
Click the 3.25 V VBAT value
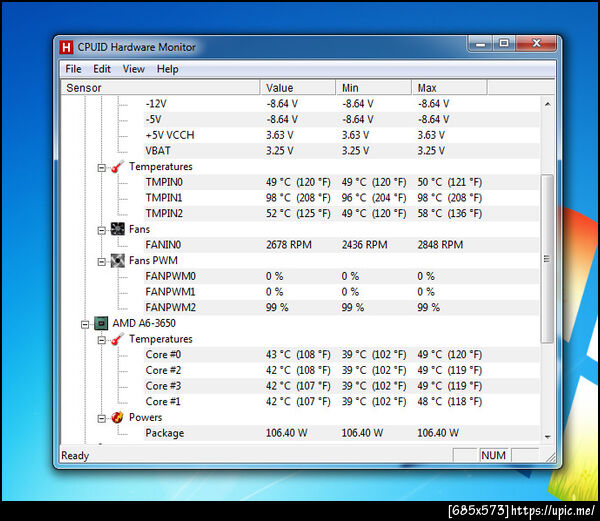tap(280, 151)
